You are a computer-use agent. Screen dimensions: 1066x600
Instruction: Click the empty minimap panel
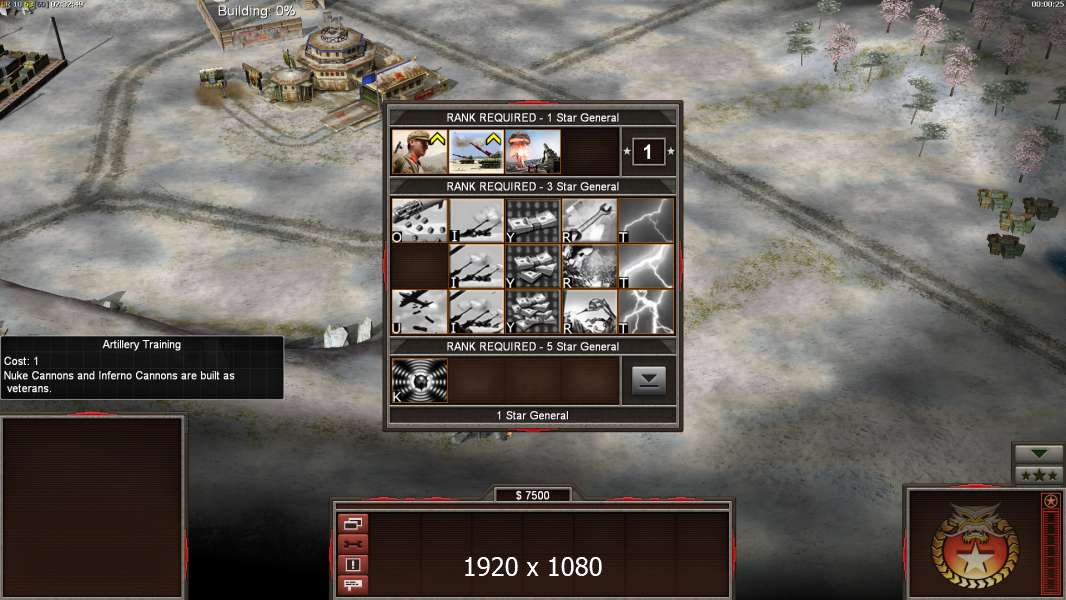[x=92, y=507]
